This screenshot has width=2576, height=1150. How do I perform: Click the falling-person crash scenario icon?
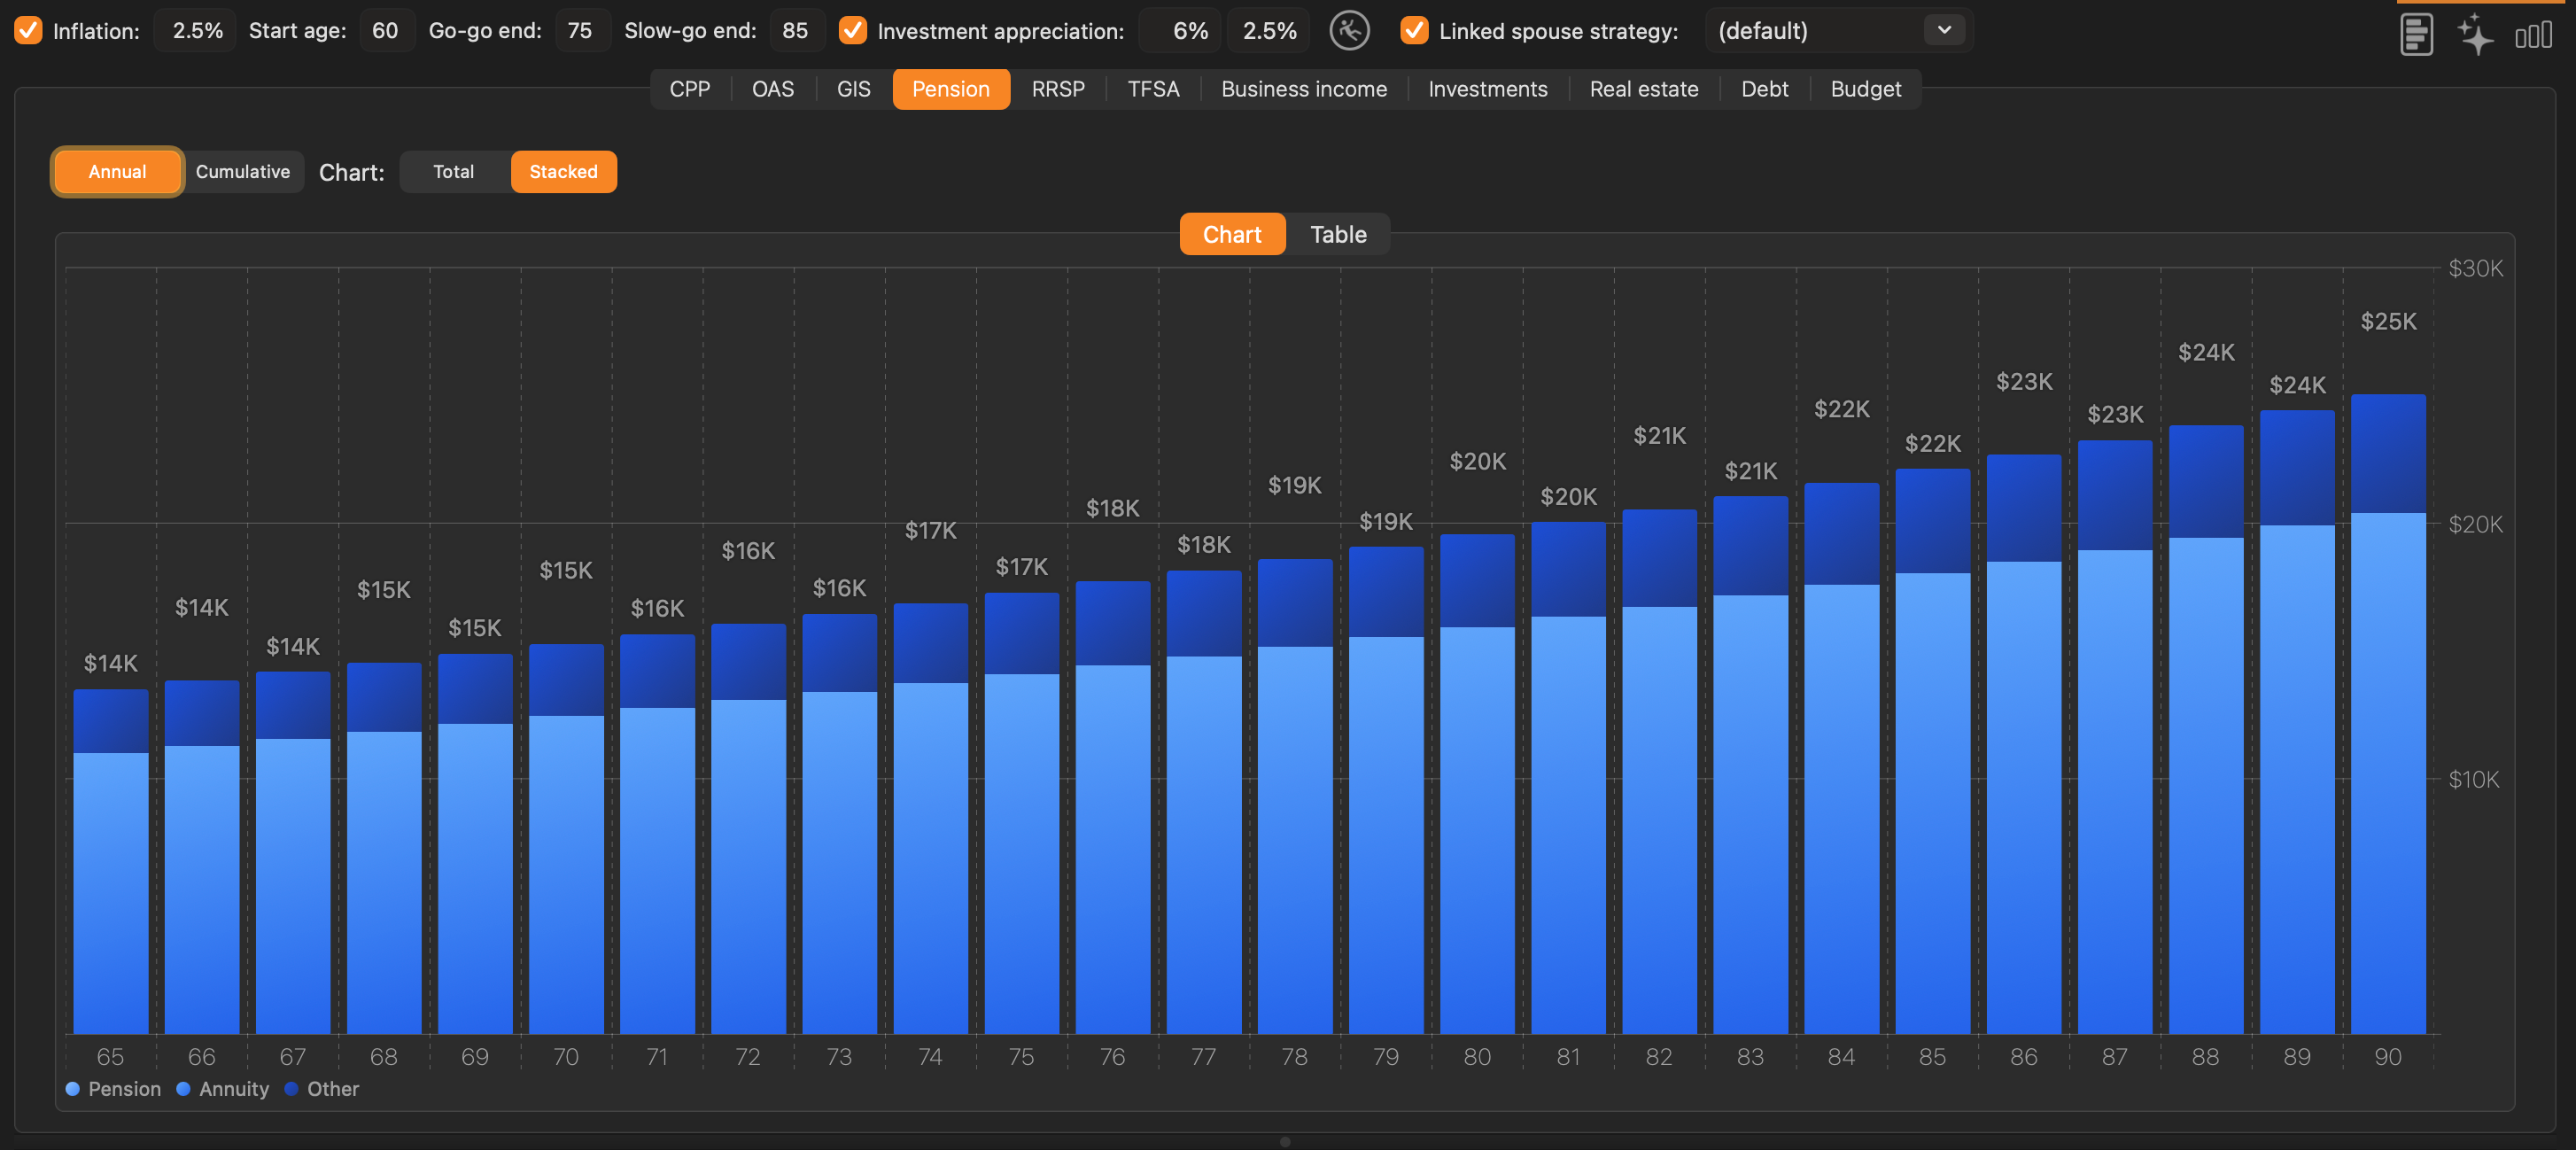click(x=1349, y=30)
